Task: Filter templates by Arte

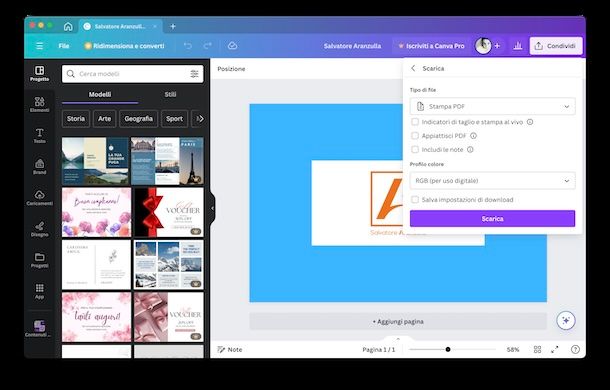Action: pyautogui.click(x=104, y=119)
